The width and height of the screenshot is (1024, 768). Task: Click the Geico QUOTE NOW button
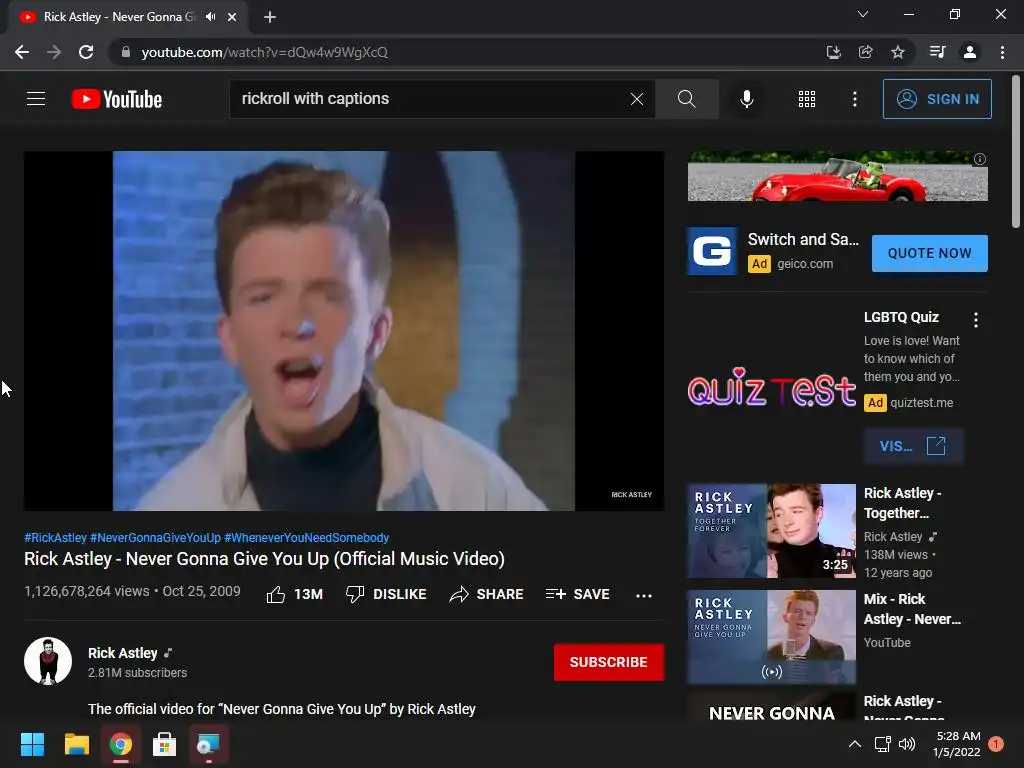(929, 253)
